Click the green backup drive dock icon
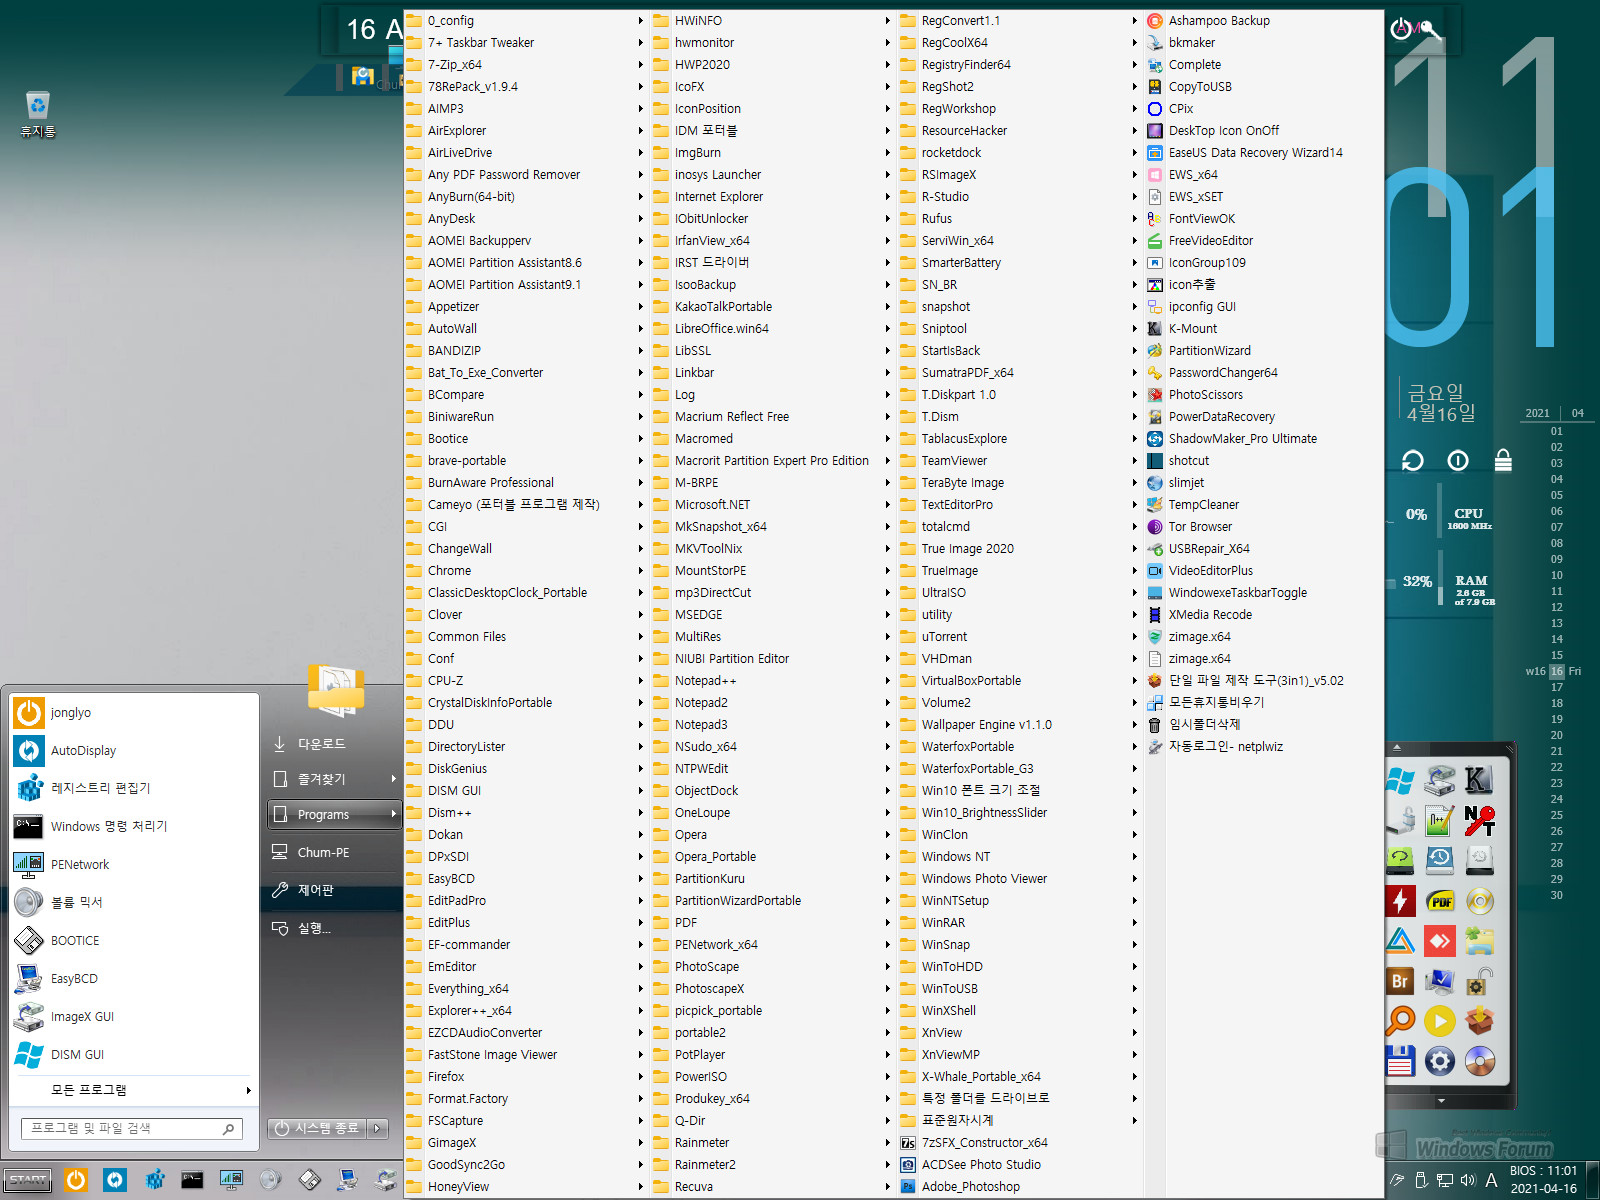Viewport: 1600px width, 1200px height. (1400, 860)
